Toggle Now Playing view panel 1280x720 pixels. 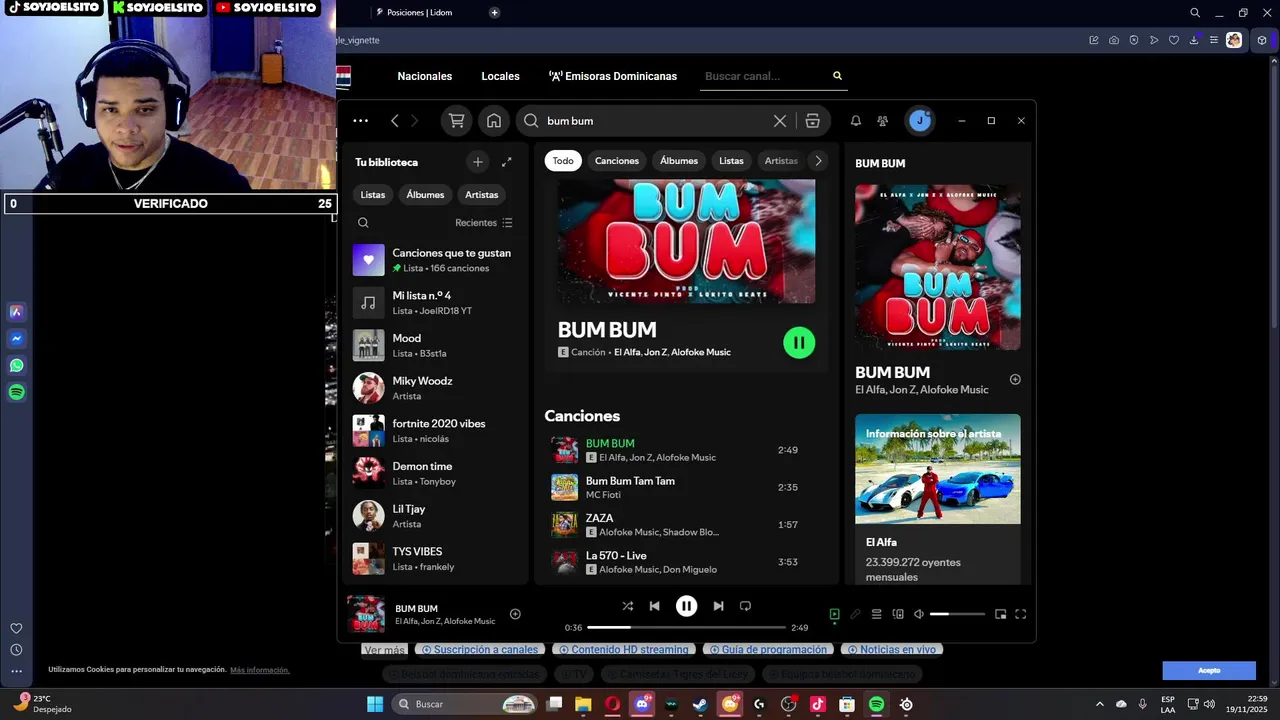coord(835,614)
